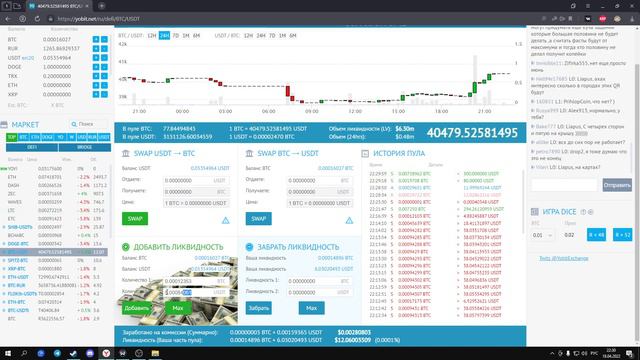Open the first info icon next to ИГРА DICE

[x=583, y=212]
